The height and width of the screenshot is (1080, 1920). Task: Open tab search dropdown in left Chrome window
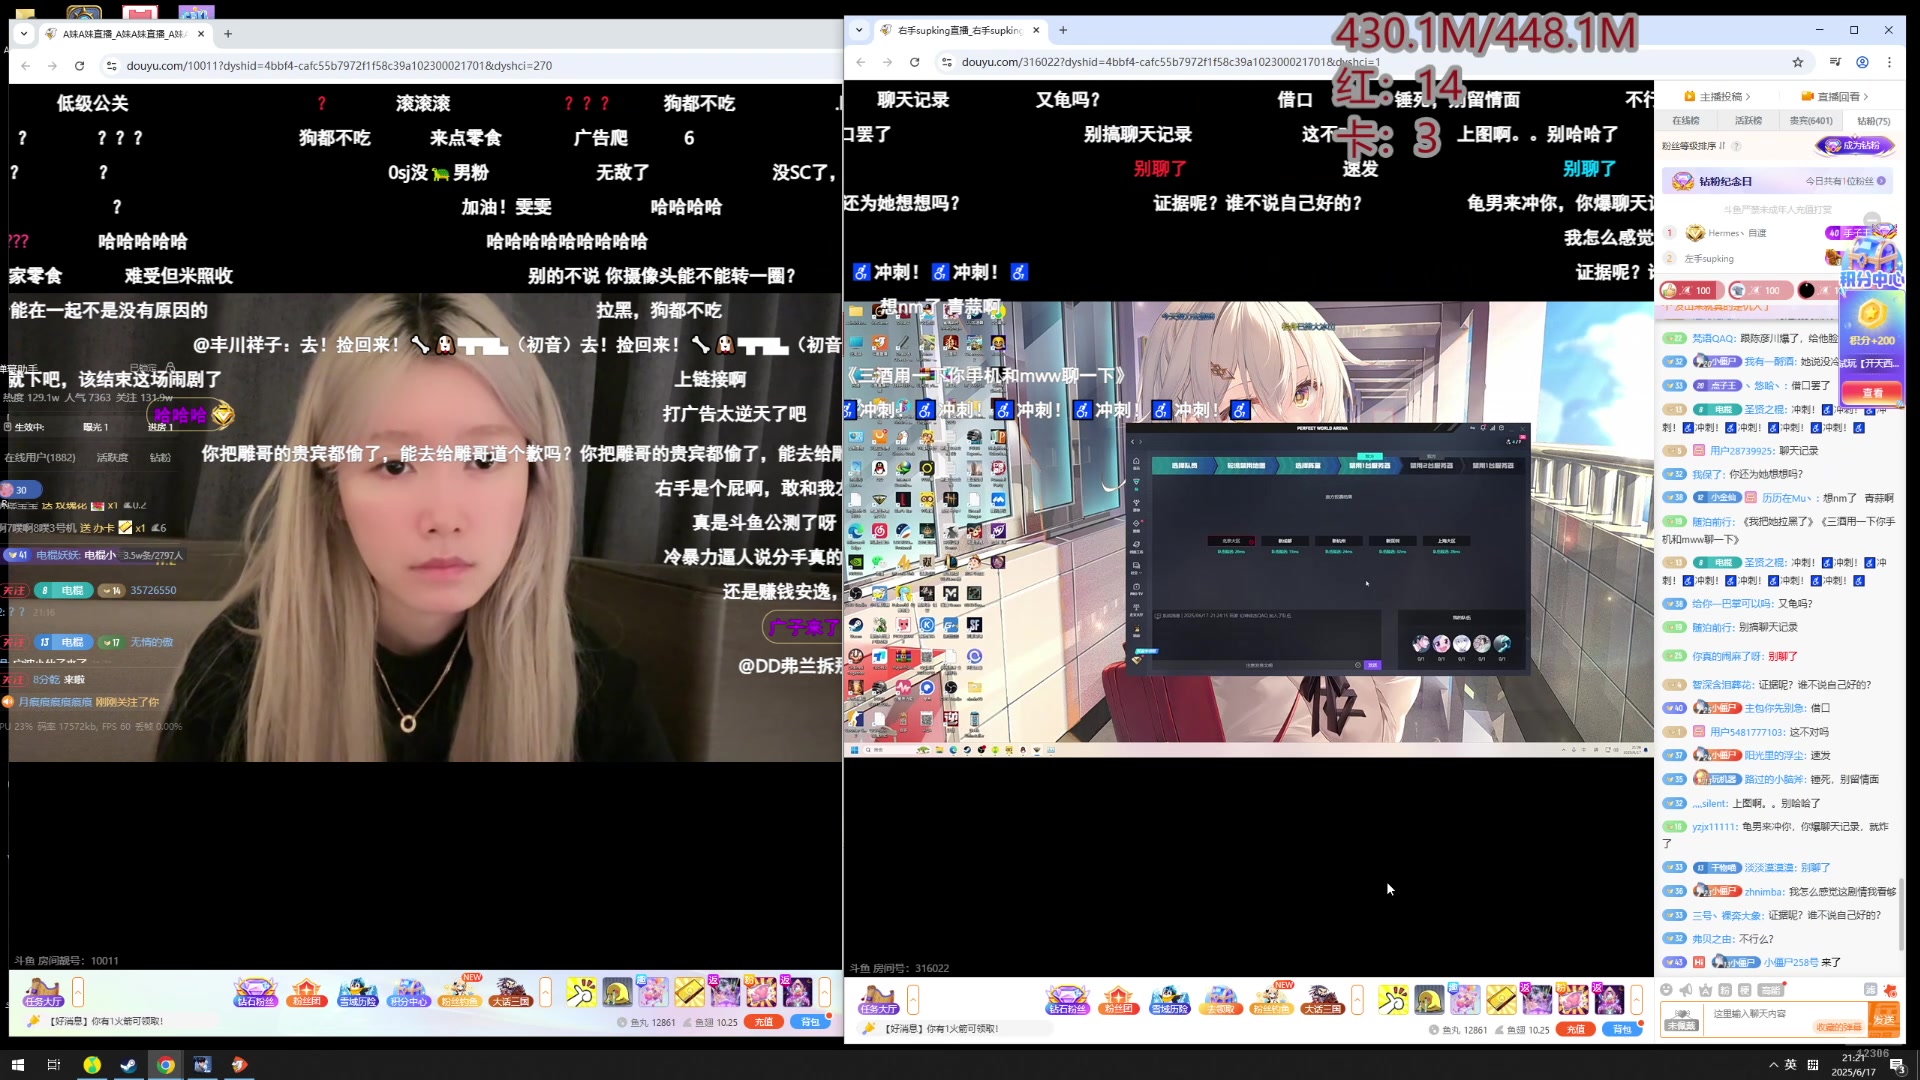point(24,33)
